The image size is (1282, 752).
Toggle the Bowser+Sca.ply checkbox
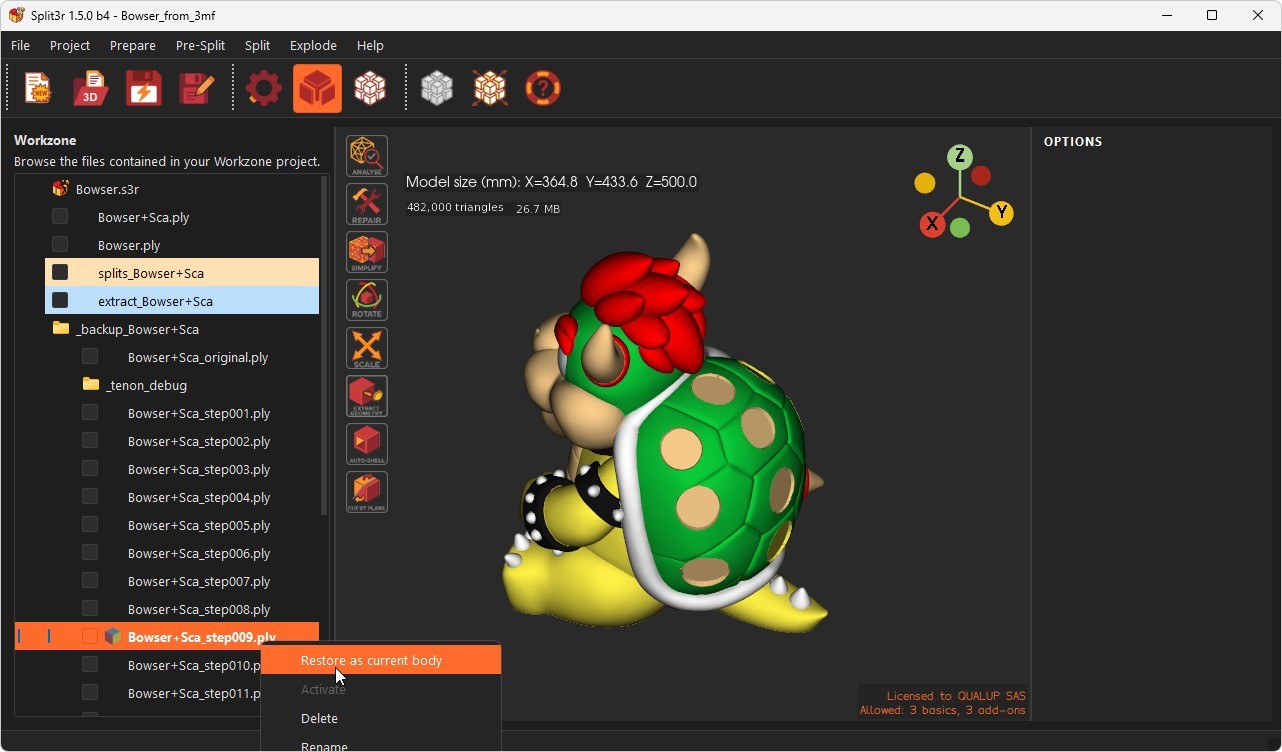(60, 216)
